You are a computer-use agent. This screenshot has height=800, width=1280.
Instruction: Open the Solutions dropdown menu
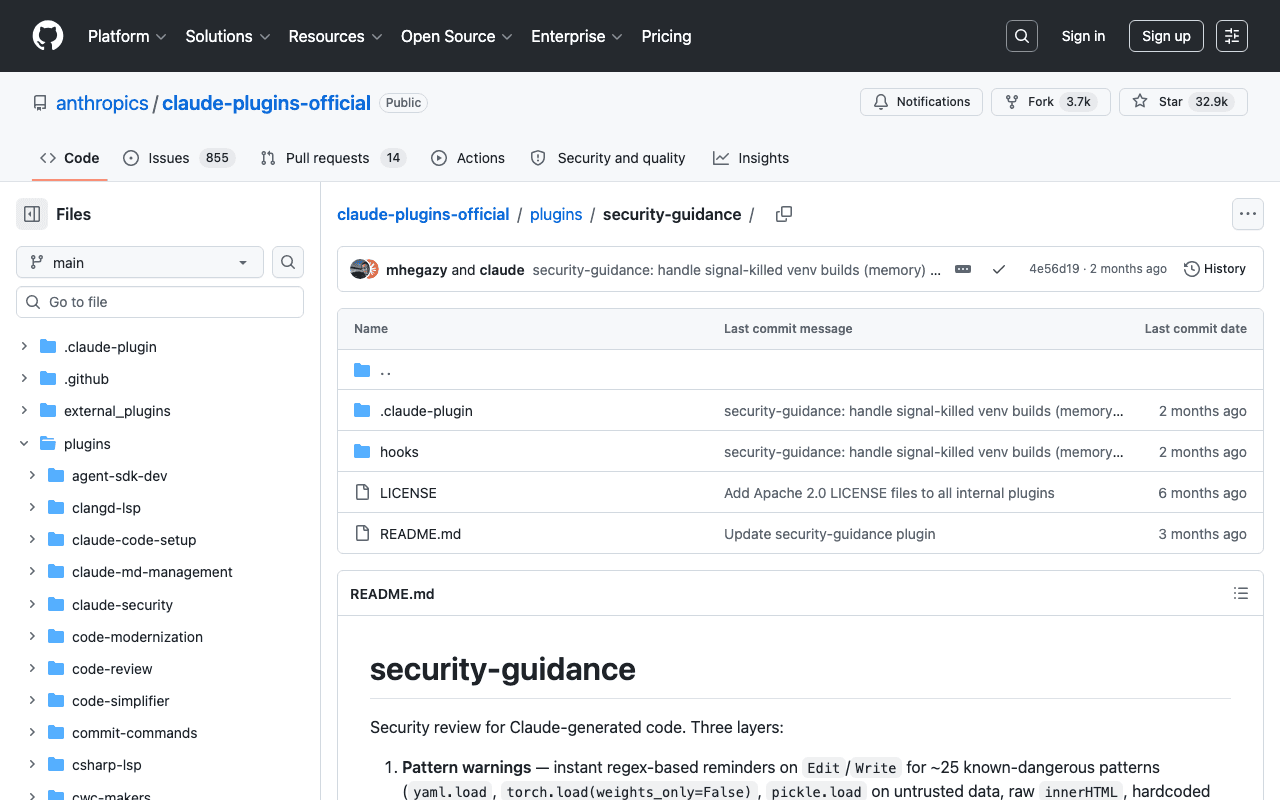228,36
